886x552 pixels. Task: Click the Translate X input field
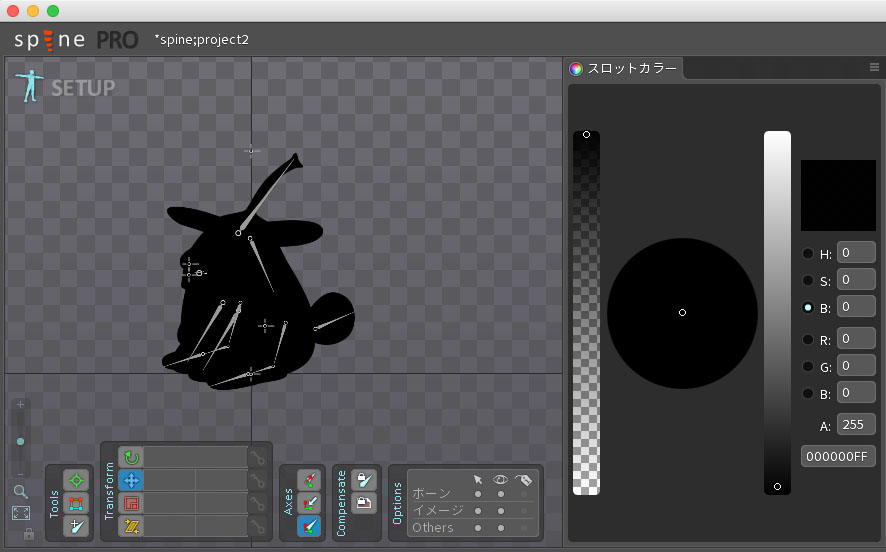click(x=170, y=480)
